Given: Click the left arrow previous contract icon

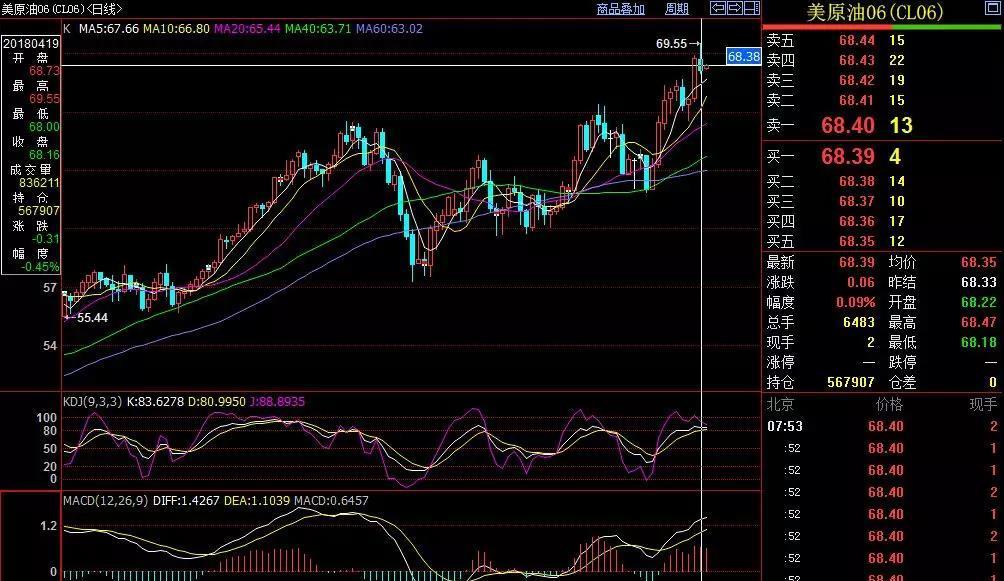Looking at the screenshot, I should pos(718,8).
